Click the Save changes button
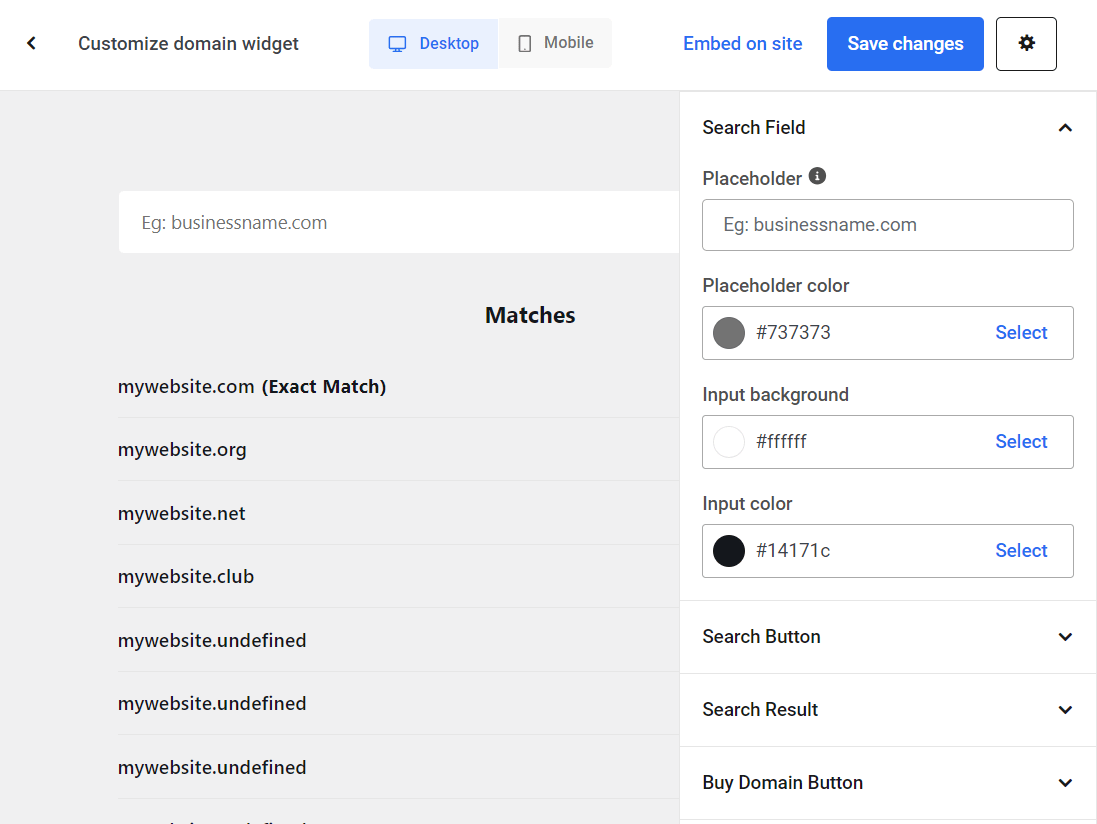The width and height of the screenshot is (1097, 824). (904, 43)
